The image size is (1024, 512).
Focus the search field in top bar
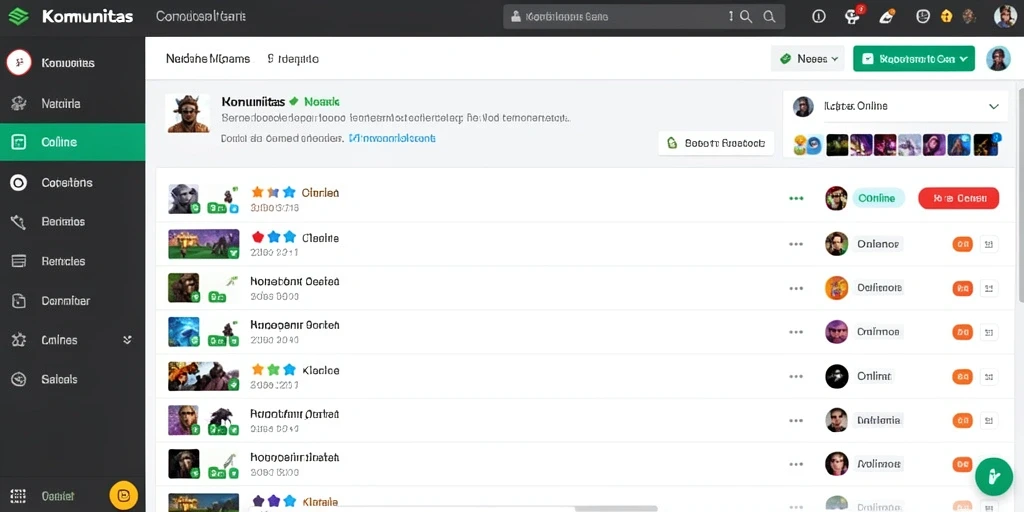point(643,17)
